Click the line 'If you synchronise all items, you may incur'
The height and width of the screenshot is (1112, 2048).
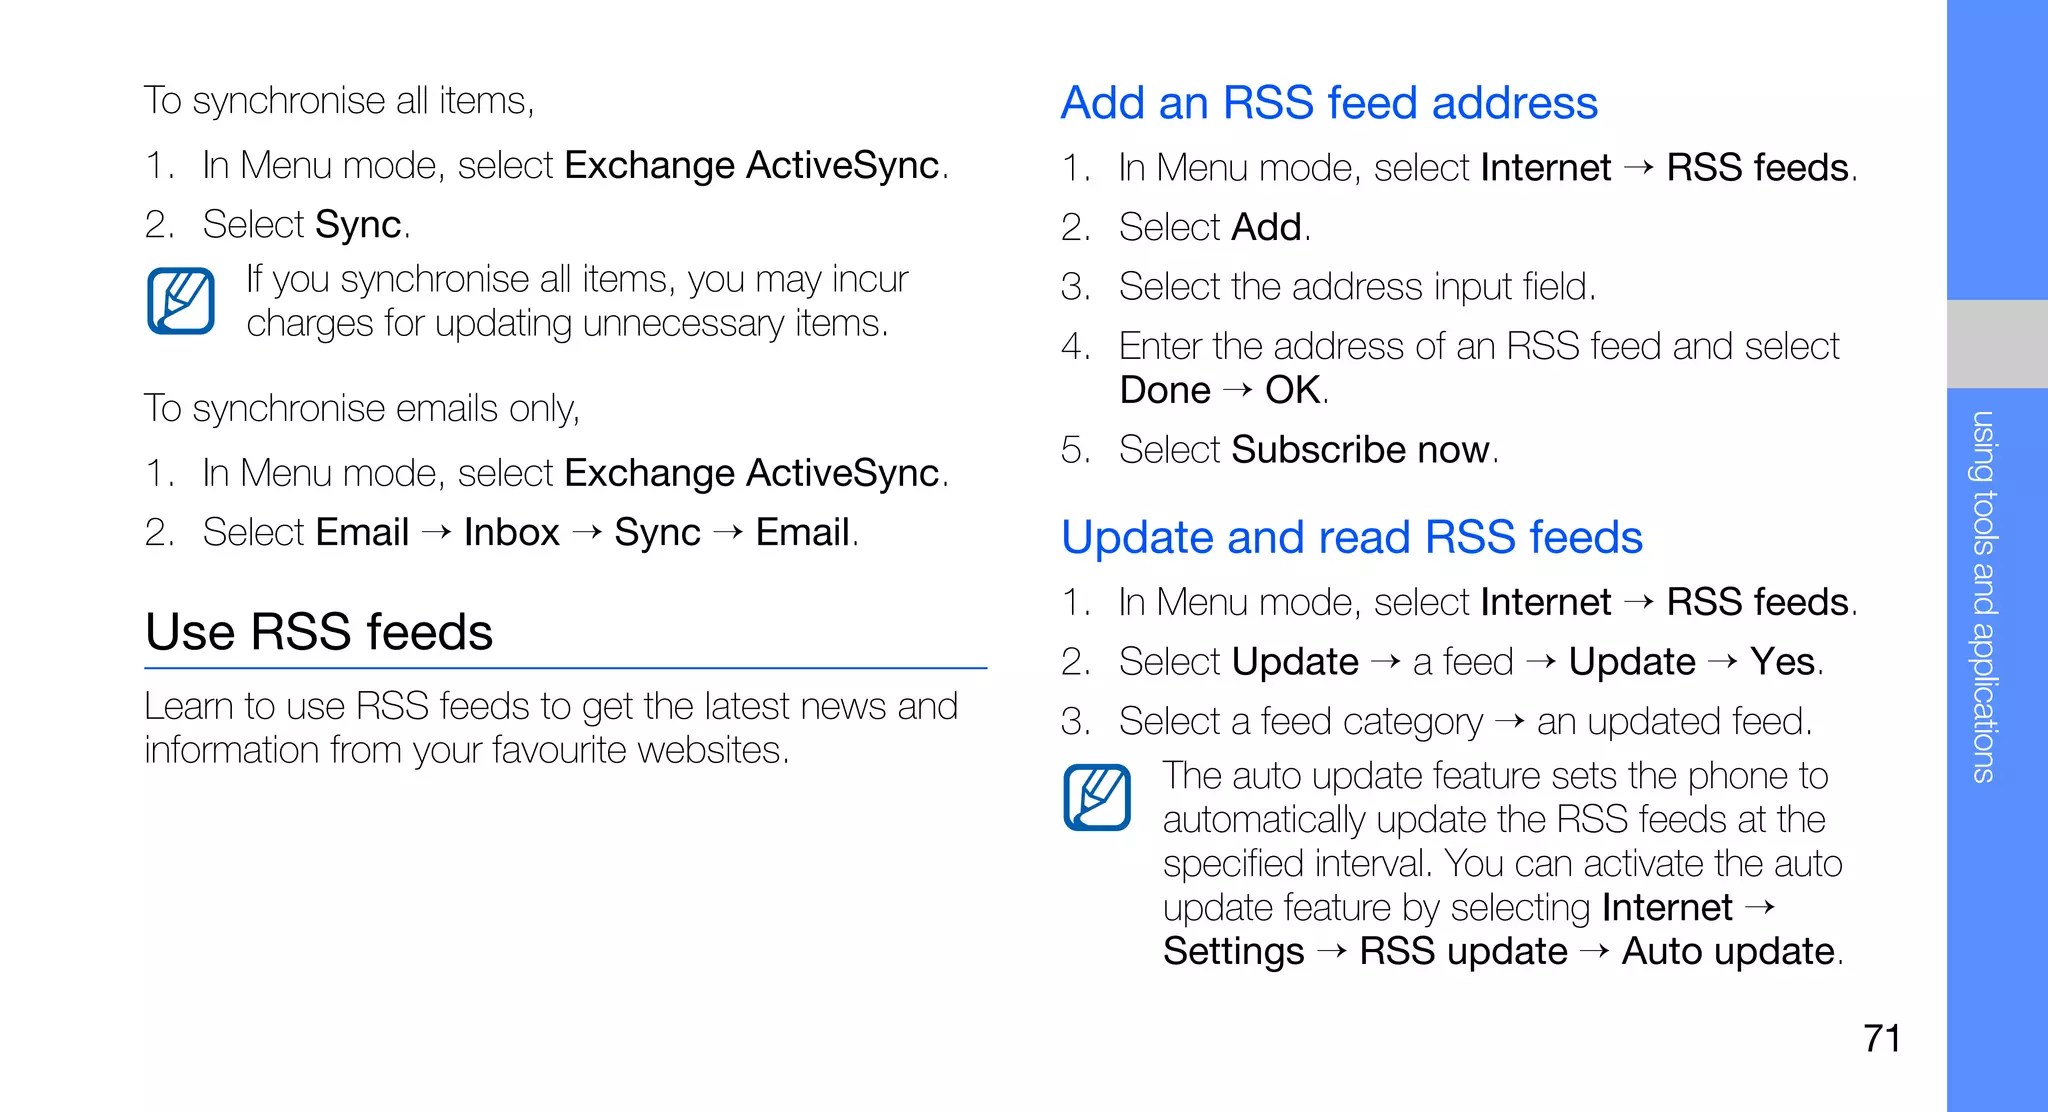(577, 279)
